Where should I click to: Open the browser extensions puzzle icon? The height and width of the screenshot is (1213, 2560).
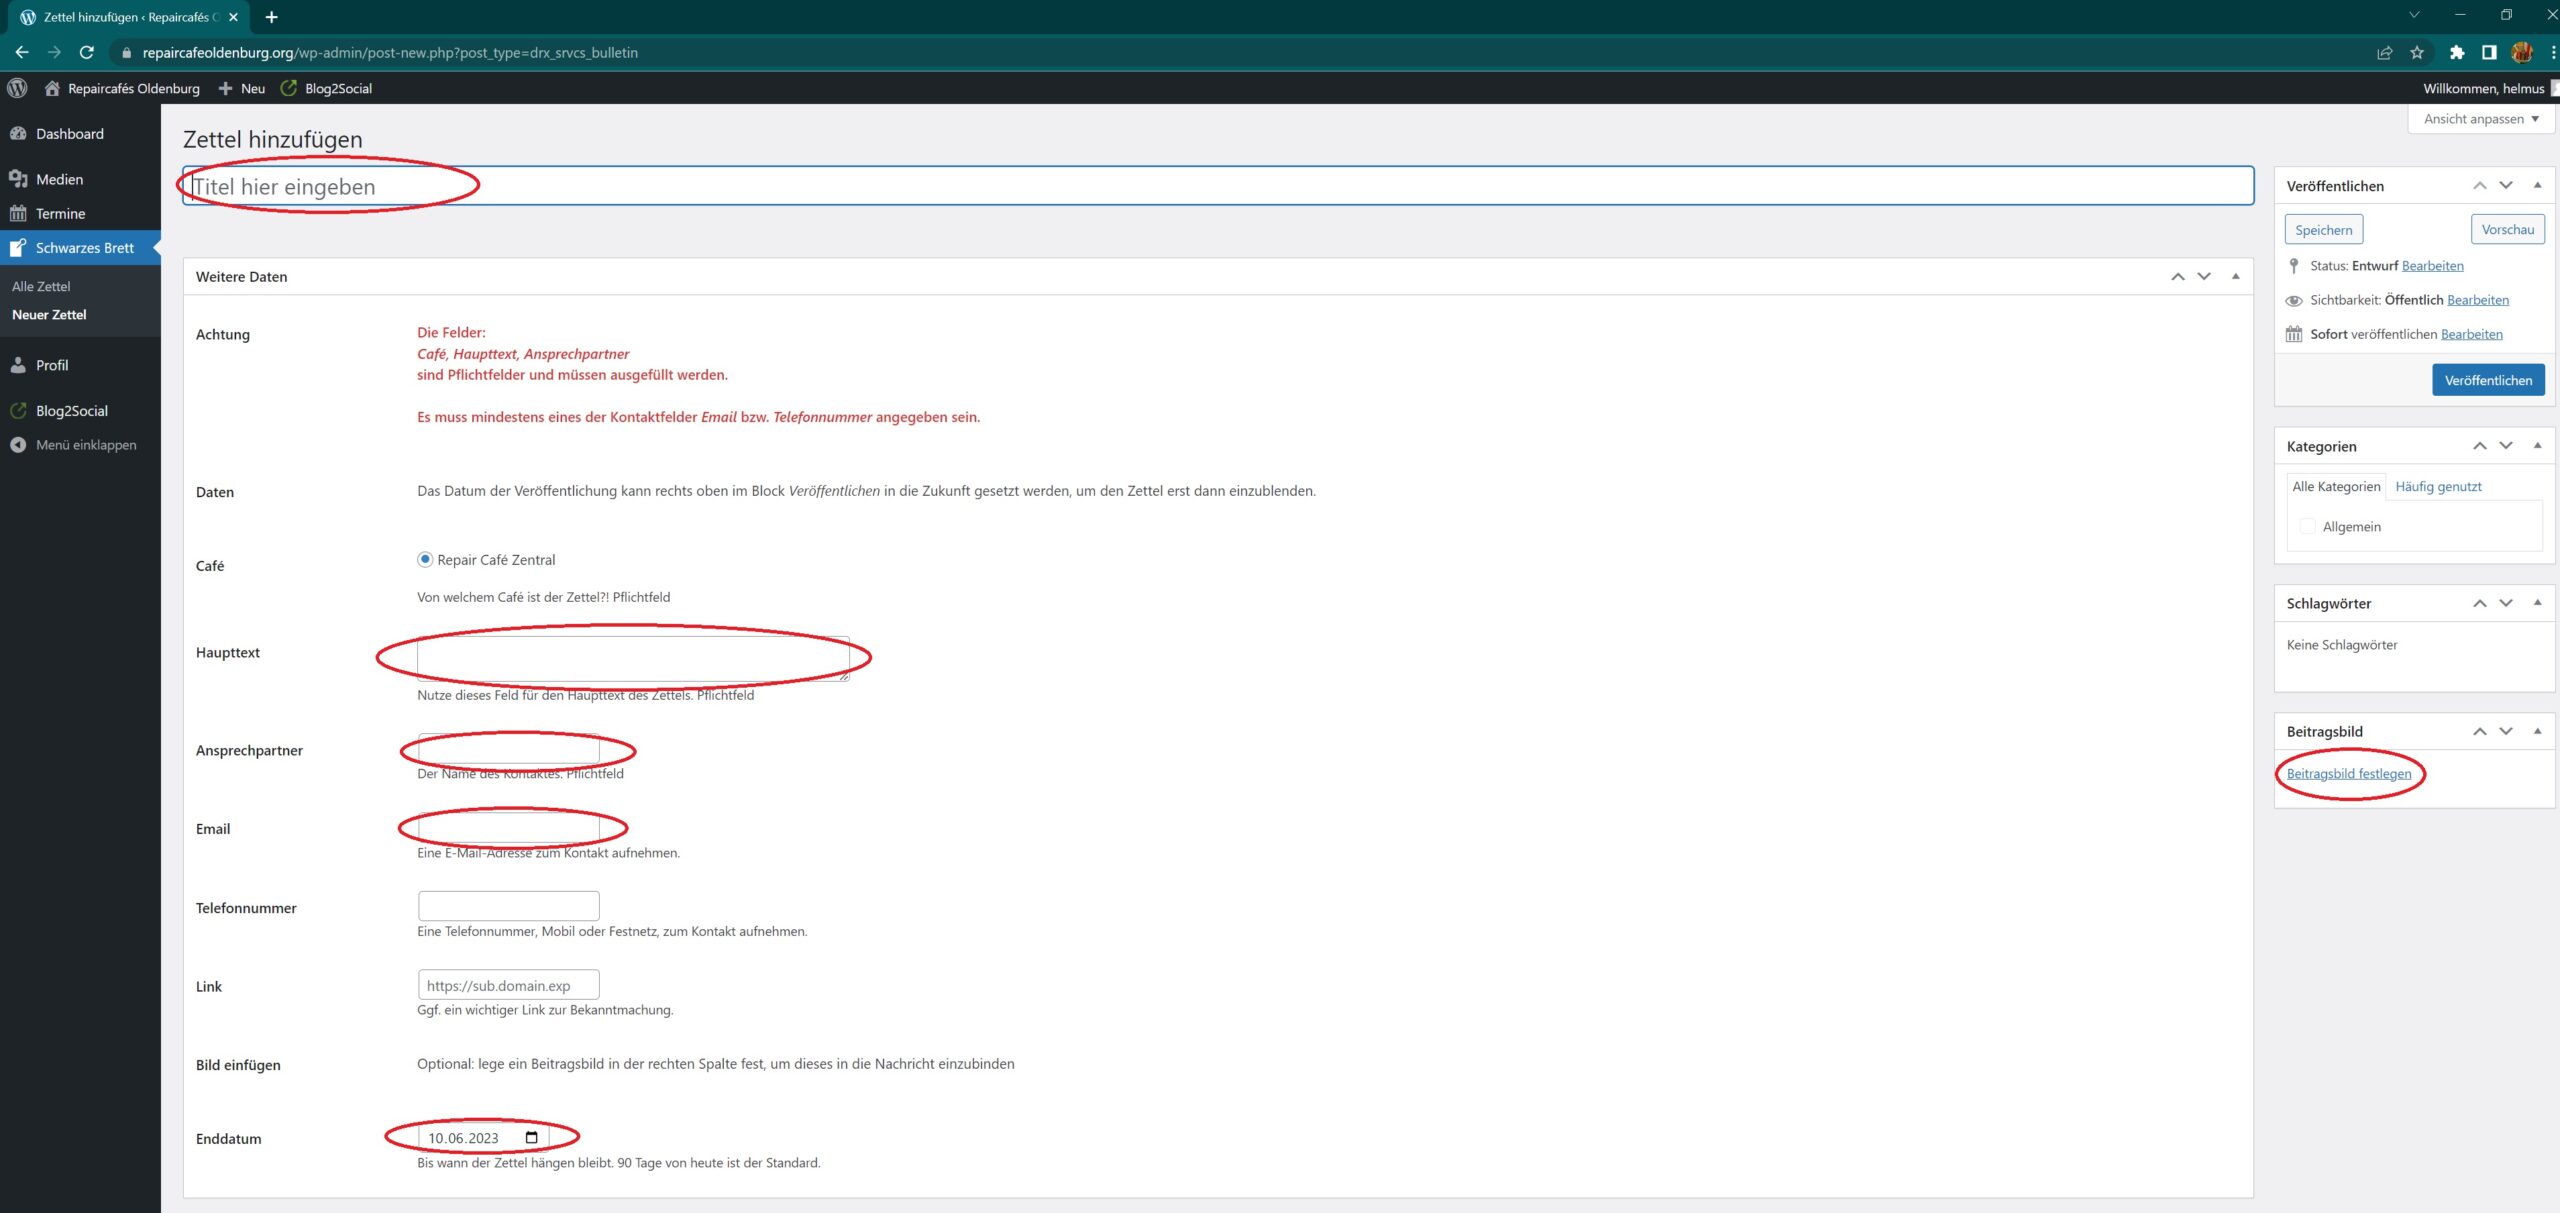2456,52
